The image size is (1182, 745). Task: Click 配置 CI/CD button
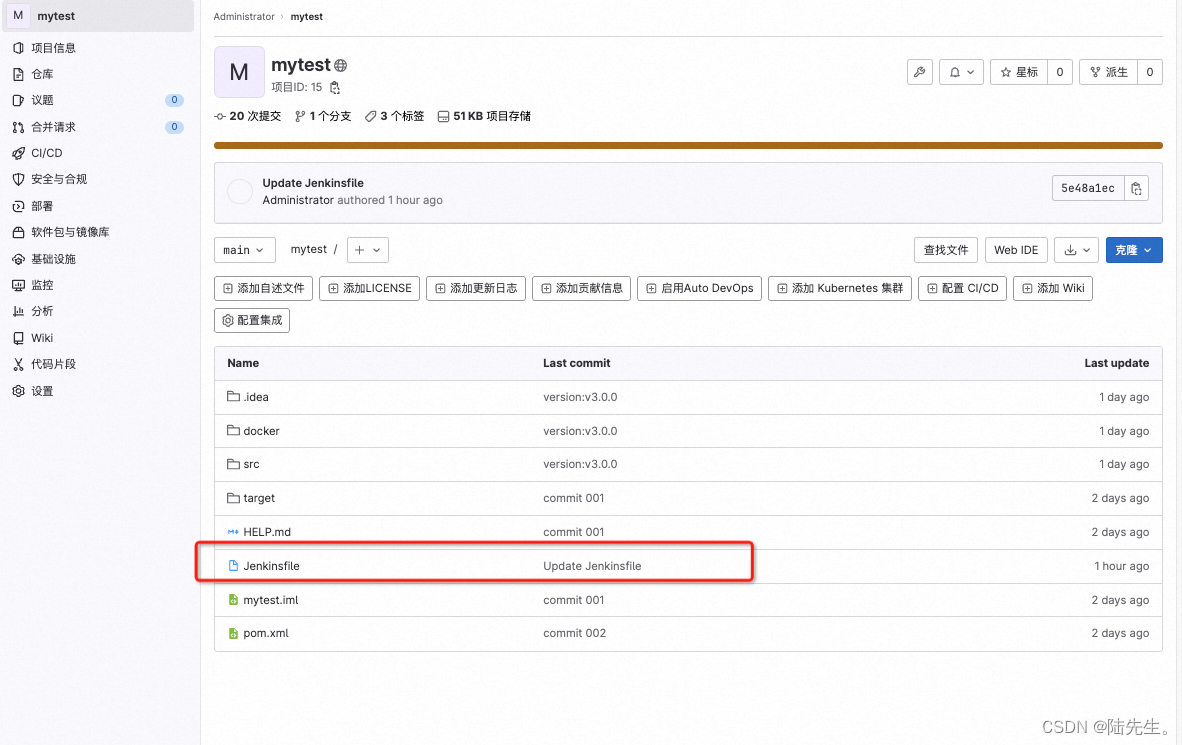pos(963,288)
